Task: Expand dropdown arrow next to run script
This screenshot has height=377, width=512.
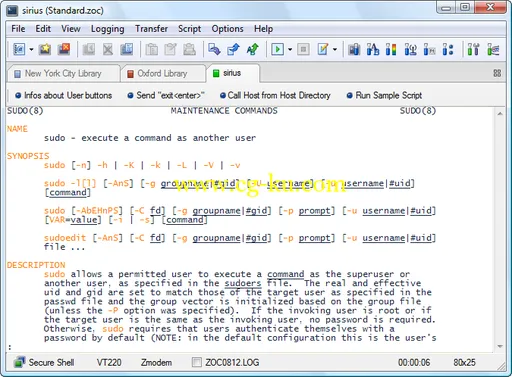Action: [x=290, y=50]
